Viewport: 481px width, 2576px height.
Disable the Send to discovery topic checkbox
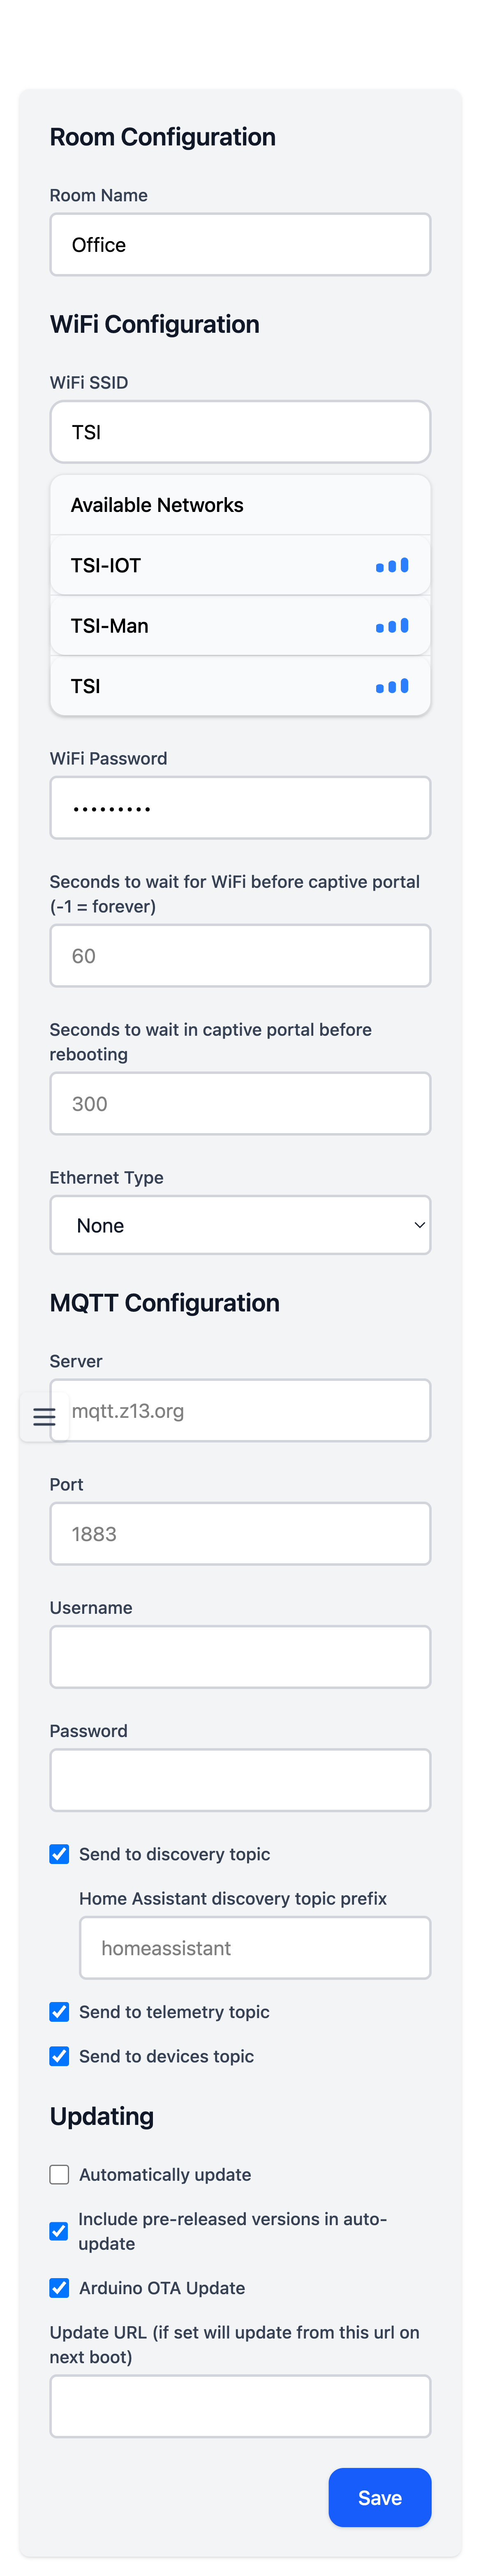pos(59,1854)
